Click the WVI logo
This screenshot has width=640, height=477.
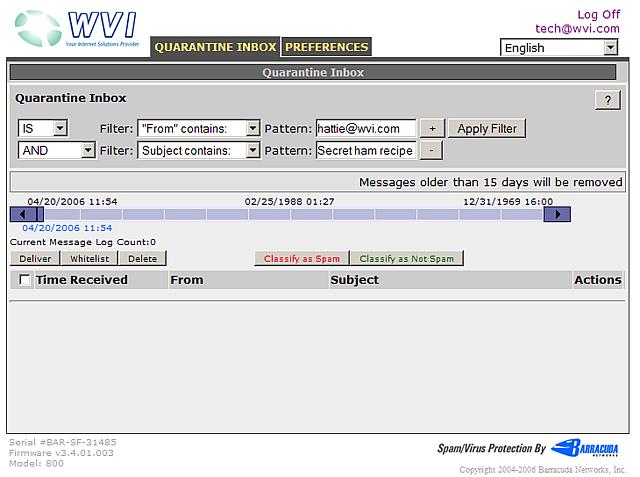78,29
